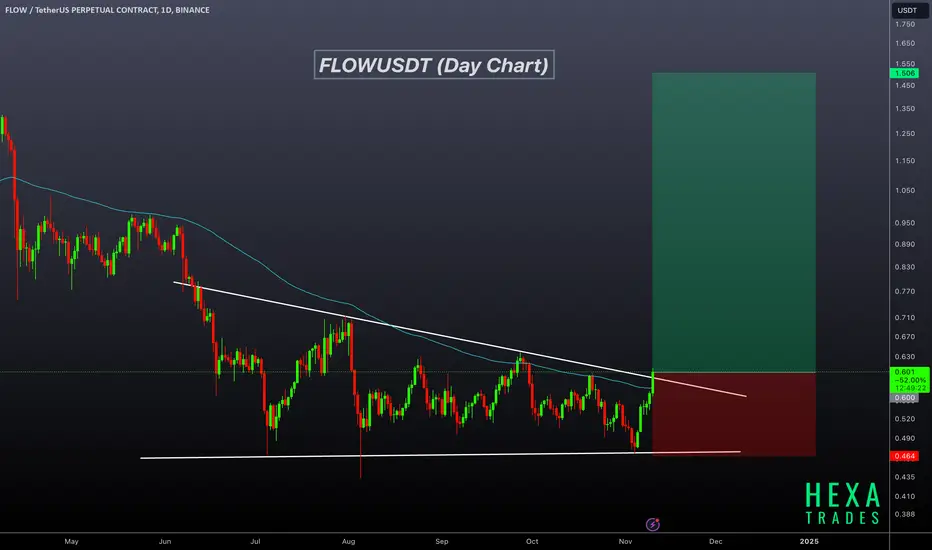This screenshot has height=550, width=932.
Task: Click the 2025 label on time axis
Action: click(809, 541)
